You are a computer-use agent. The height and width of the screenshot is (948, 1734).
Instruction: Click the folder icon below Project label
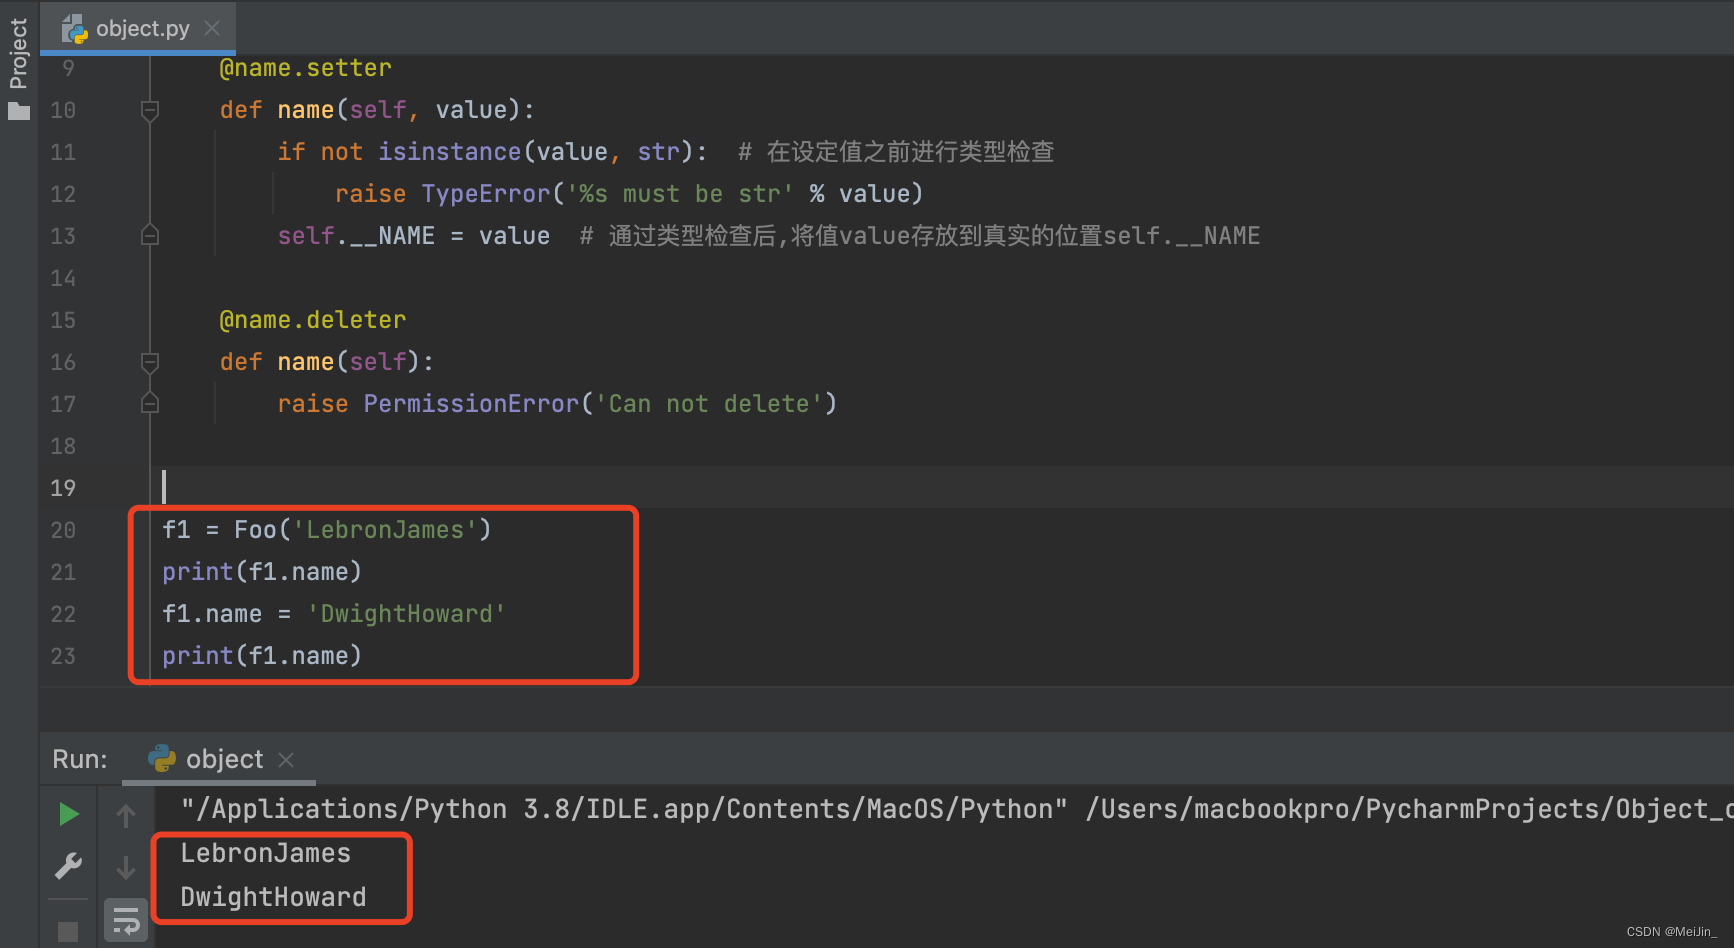coord(18,111)
